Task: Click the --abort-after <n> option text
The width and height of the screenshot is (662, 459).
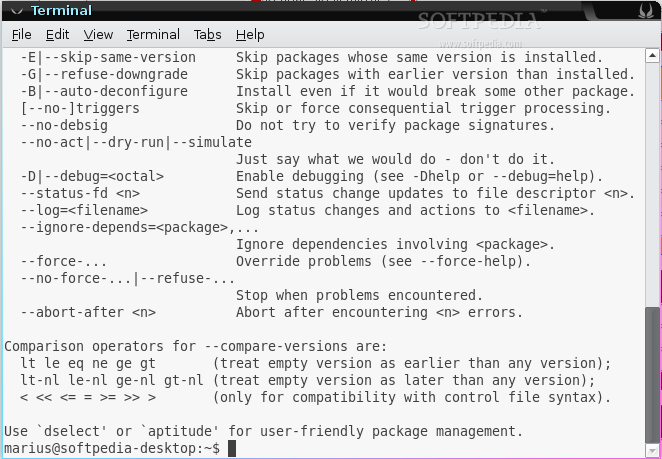Action: (x=88, y=312)
